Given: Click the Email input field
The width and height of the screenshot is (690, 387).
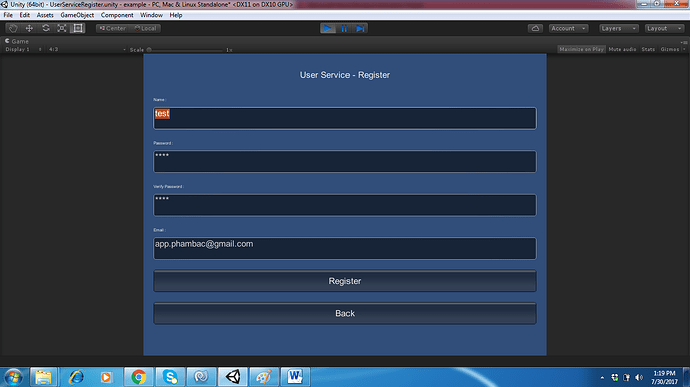Looking at the screenshot, I should click(345, 248).
